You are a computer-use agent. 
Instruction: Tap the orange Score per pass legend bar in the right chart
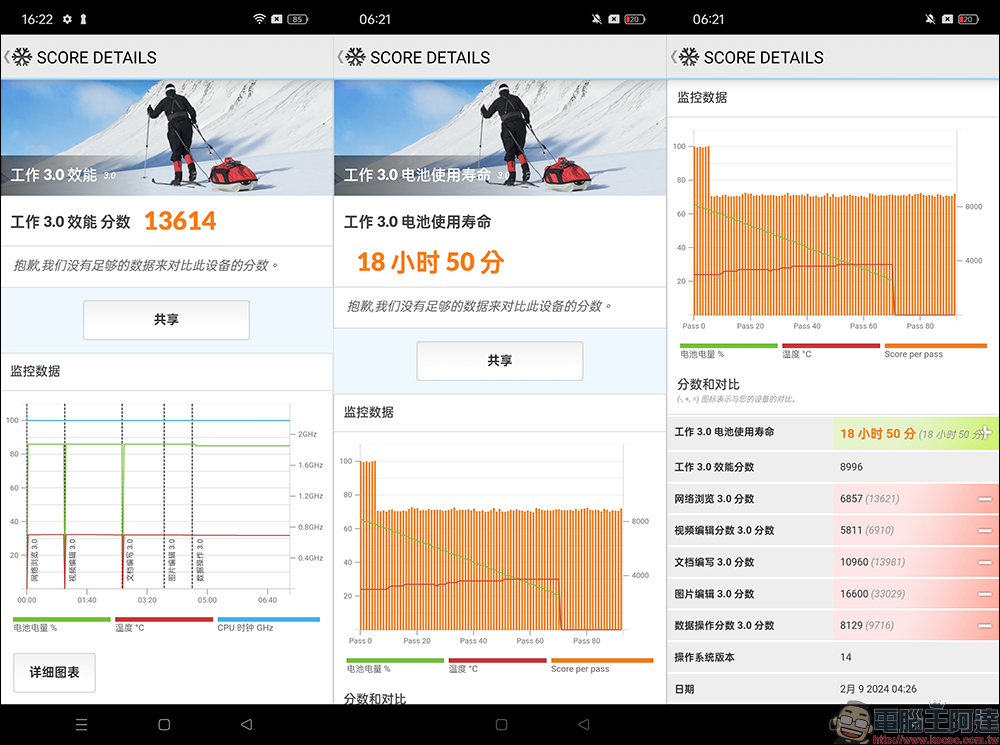pos(936,346)
